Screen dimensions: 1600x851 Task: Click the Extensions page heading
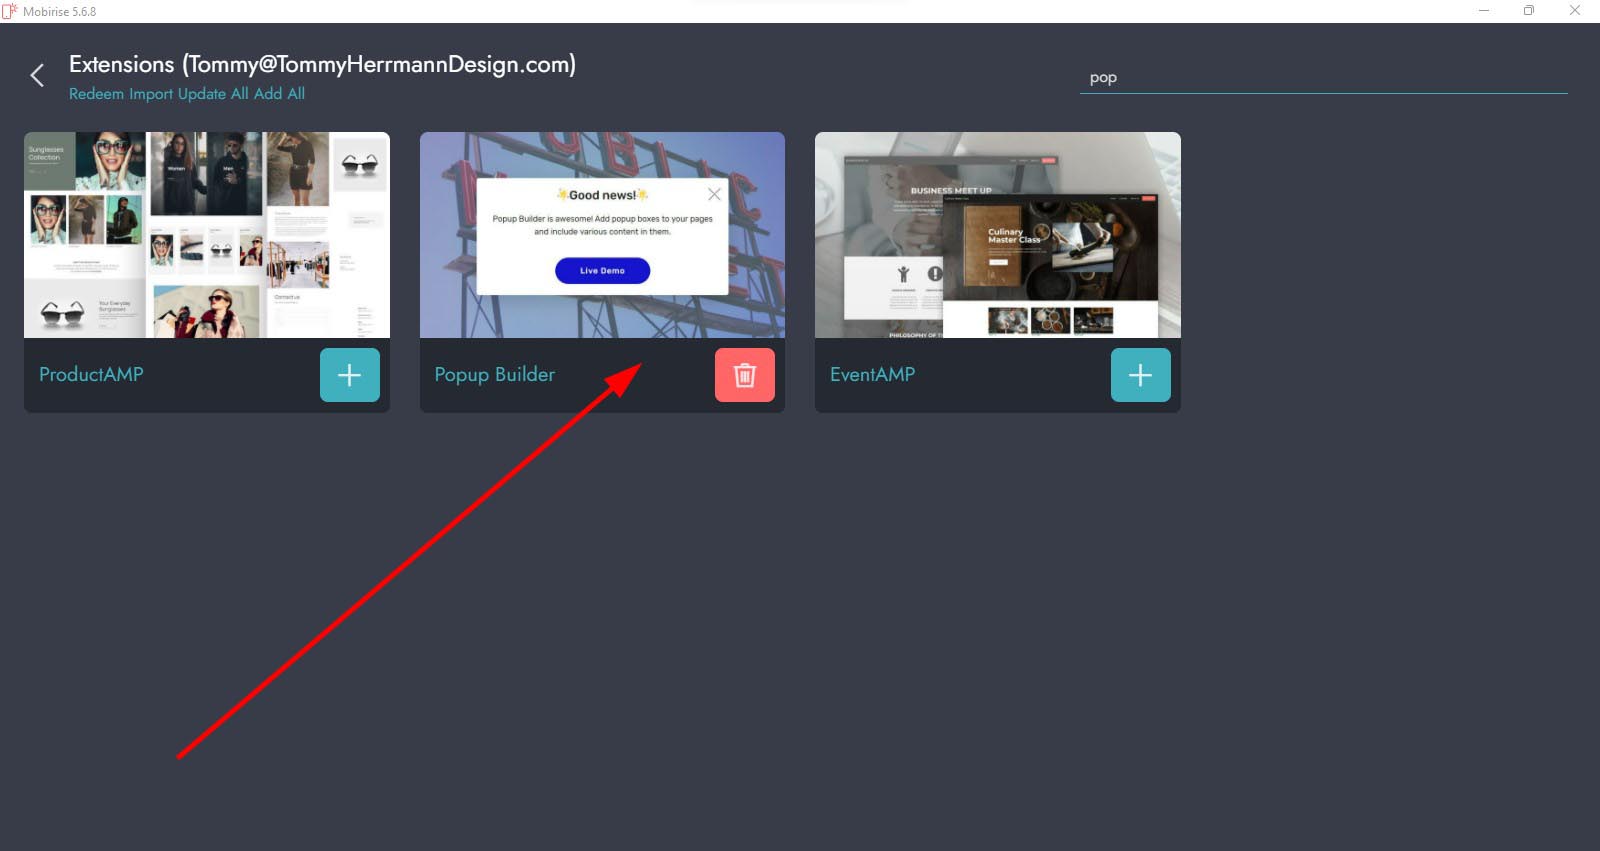click(x=322, y=64)
